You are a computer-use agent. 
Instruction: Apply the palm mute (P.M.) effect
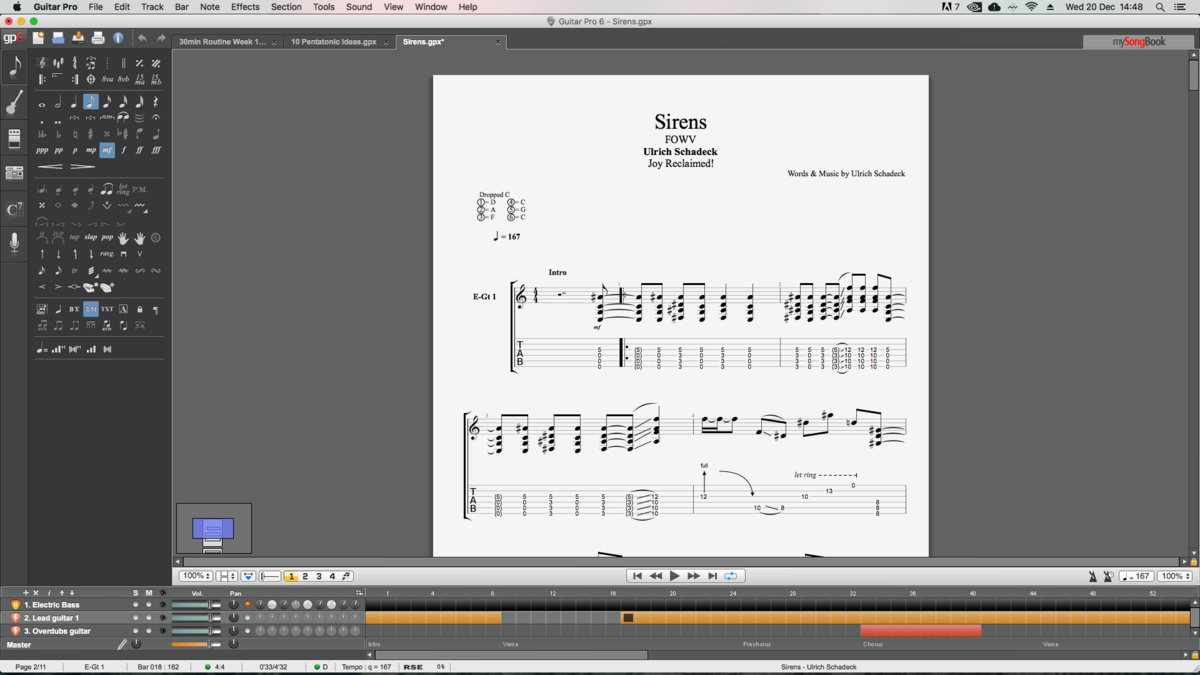point(140,189)
